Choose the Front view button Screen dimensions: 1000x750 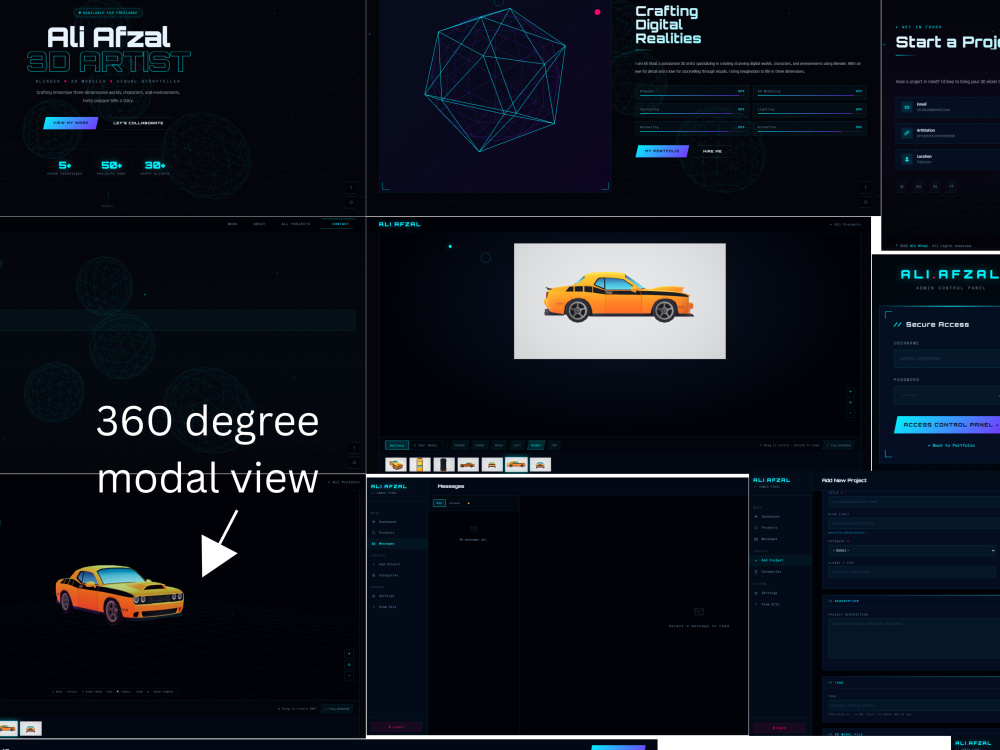[x=480, y=445]
